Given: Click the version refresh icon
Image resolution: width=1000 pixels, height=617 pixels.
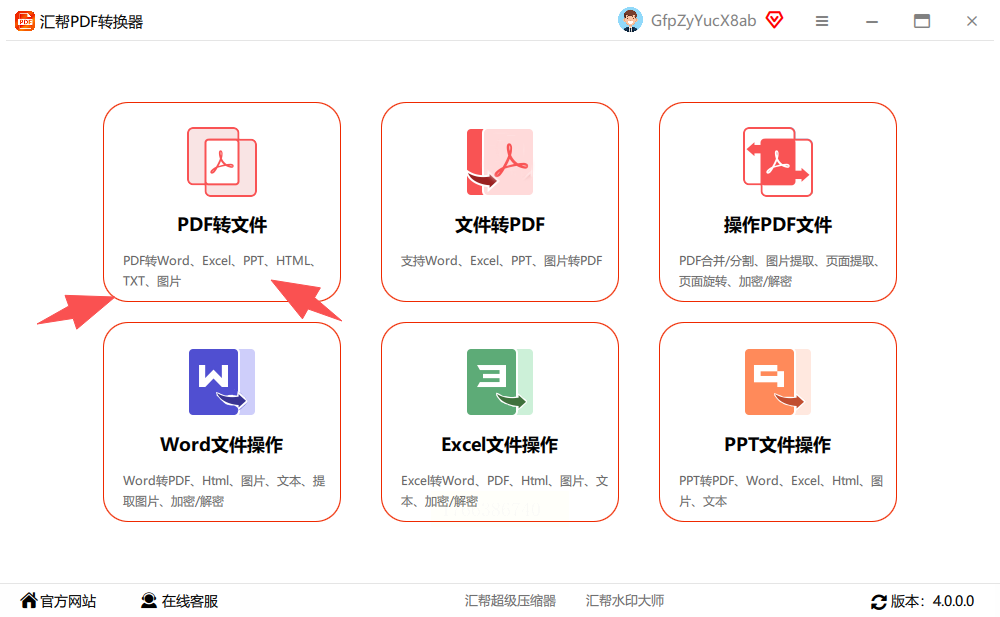Looking at the screenshot, I should click(879, 602).
